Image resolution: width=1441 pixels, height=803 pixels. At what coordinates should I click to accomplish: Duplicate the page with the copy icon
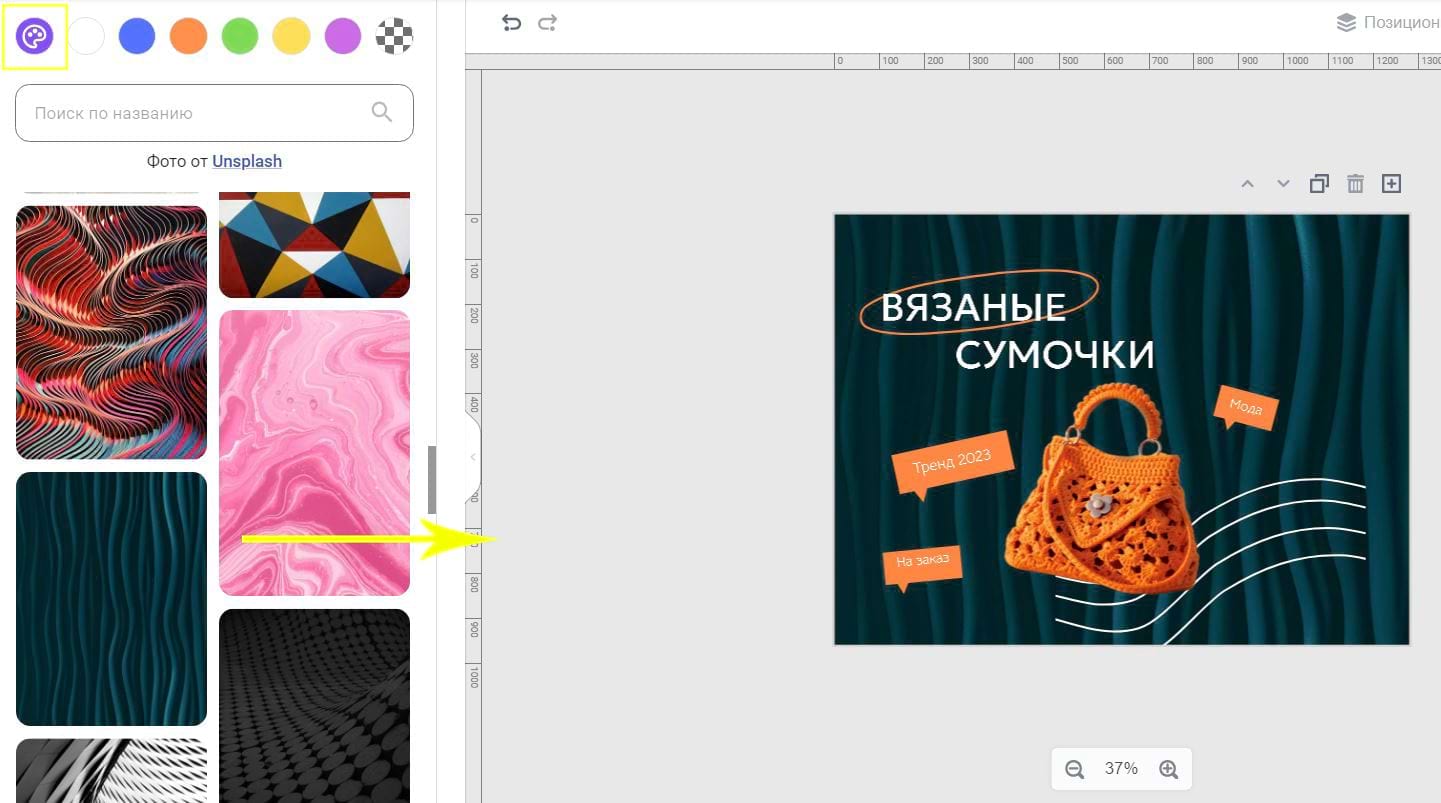[x=1319, y=184]
